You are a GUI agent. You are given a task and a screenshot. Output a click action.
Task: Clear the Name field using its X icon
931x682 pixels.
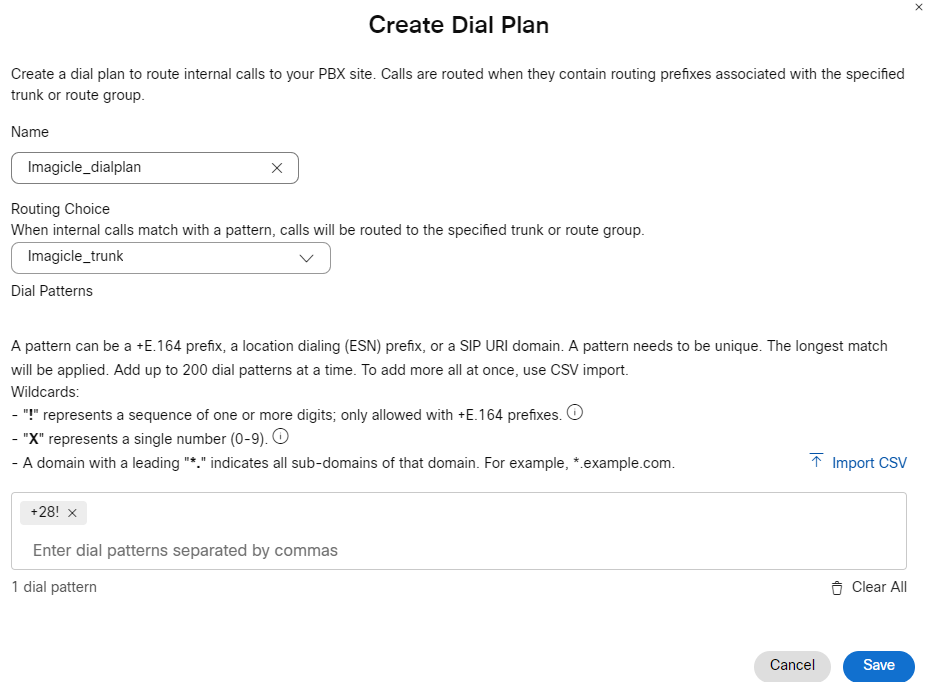(x=277, y=168)
